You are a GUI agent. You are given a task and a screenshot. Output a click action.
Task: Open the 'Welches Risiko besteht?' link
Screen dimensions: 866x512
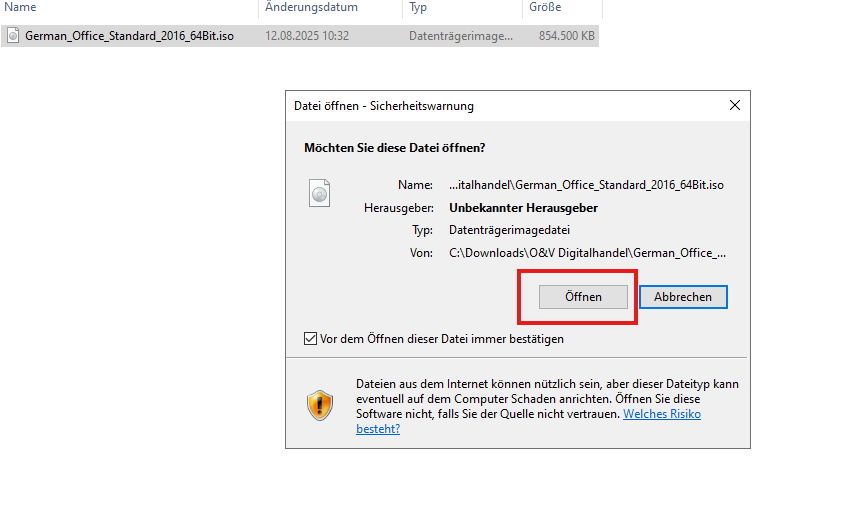pyautogui.click(x=661, y=414)
